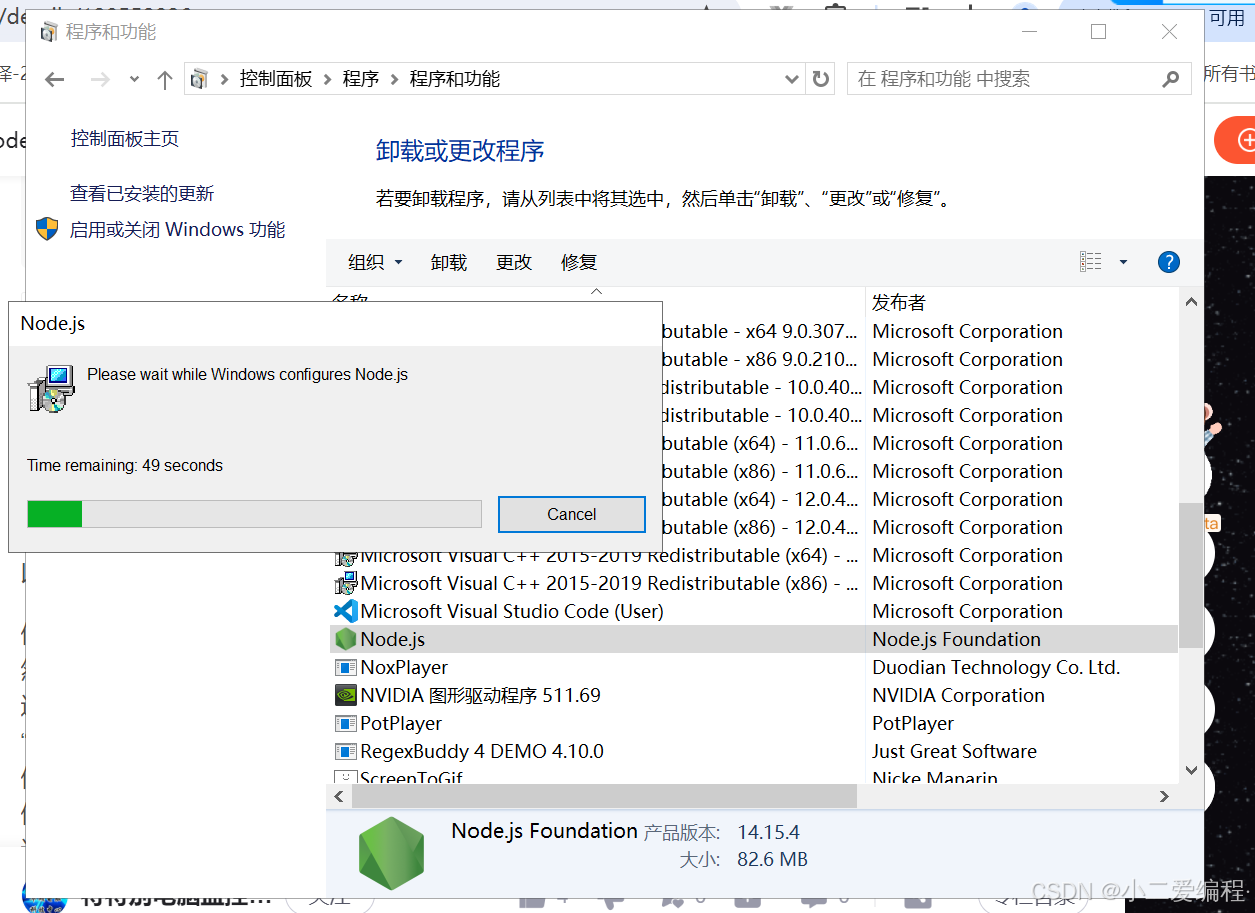This screenshot has height=913, width=1255.
Task: Click the vertical scrollbar up arrow
Action: point(1191,301)
